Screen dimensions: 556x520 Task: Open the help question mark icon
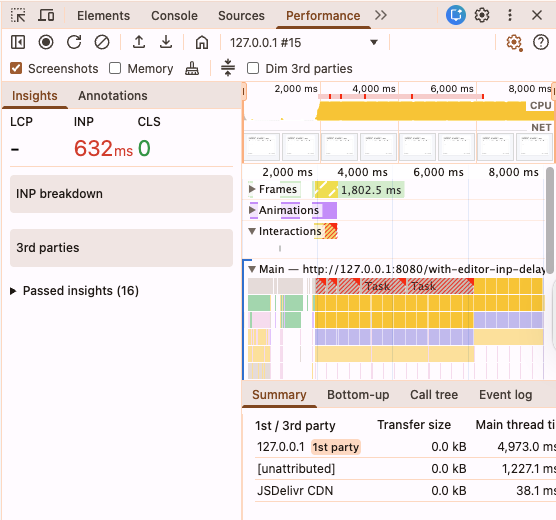pyautogui.click(x=541, y=42)
